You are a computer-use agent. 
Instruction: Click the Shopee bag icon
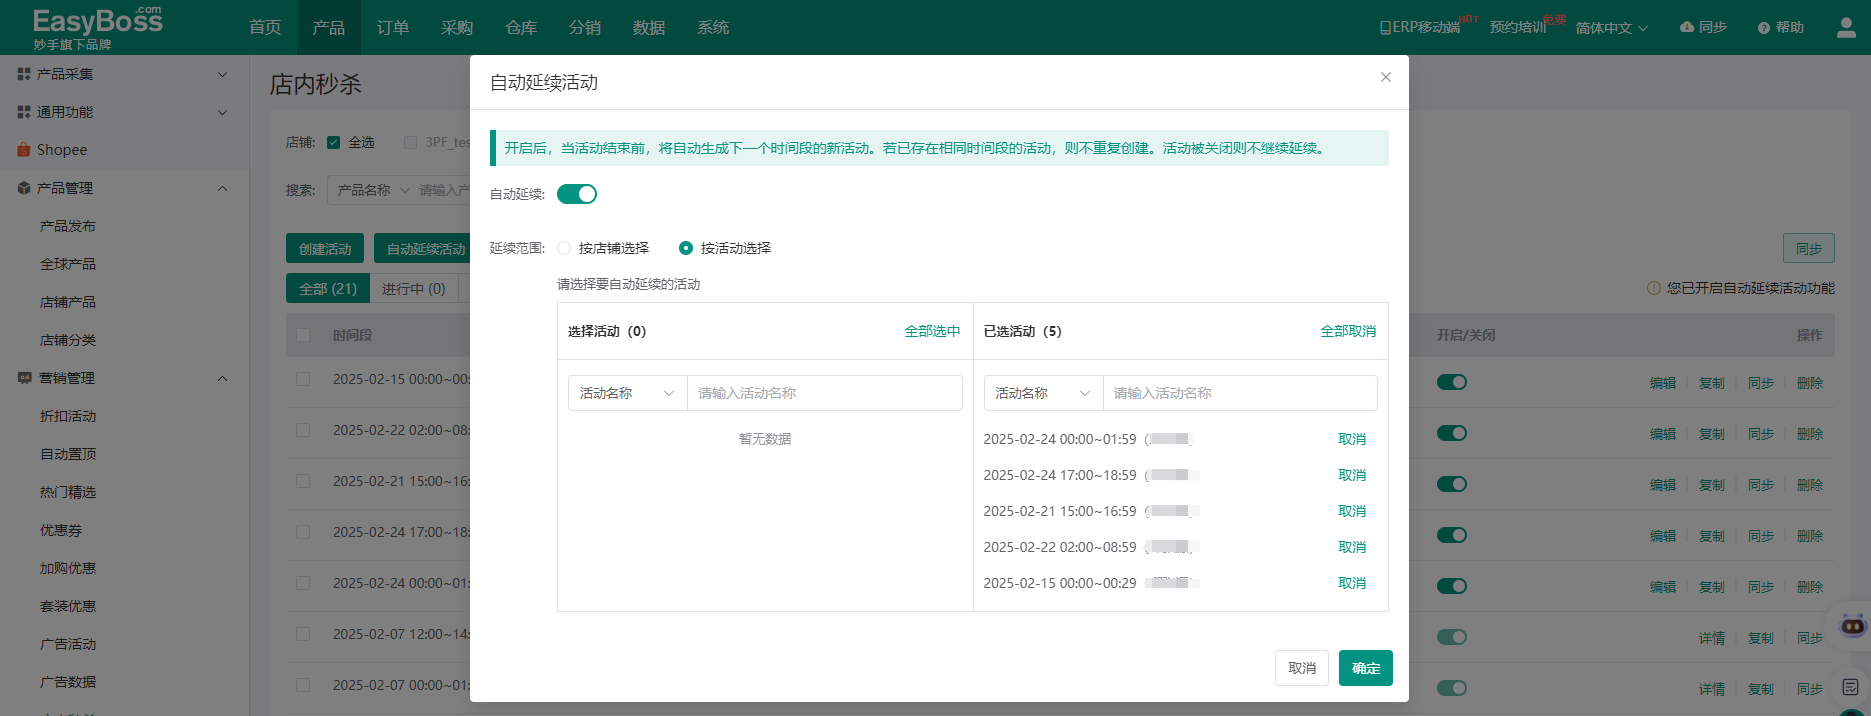tap(24, 150)
